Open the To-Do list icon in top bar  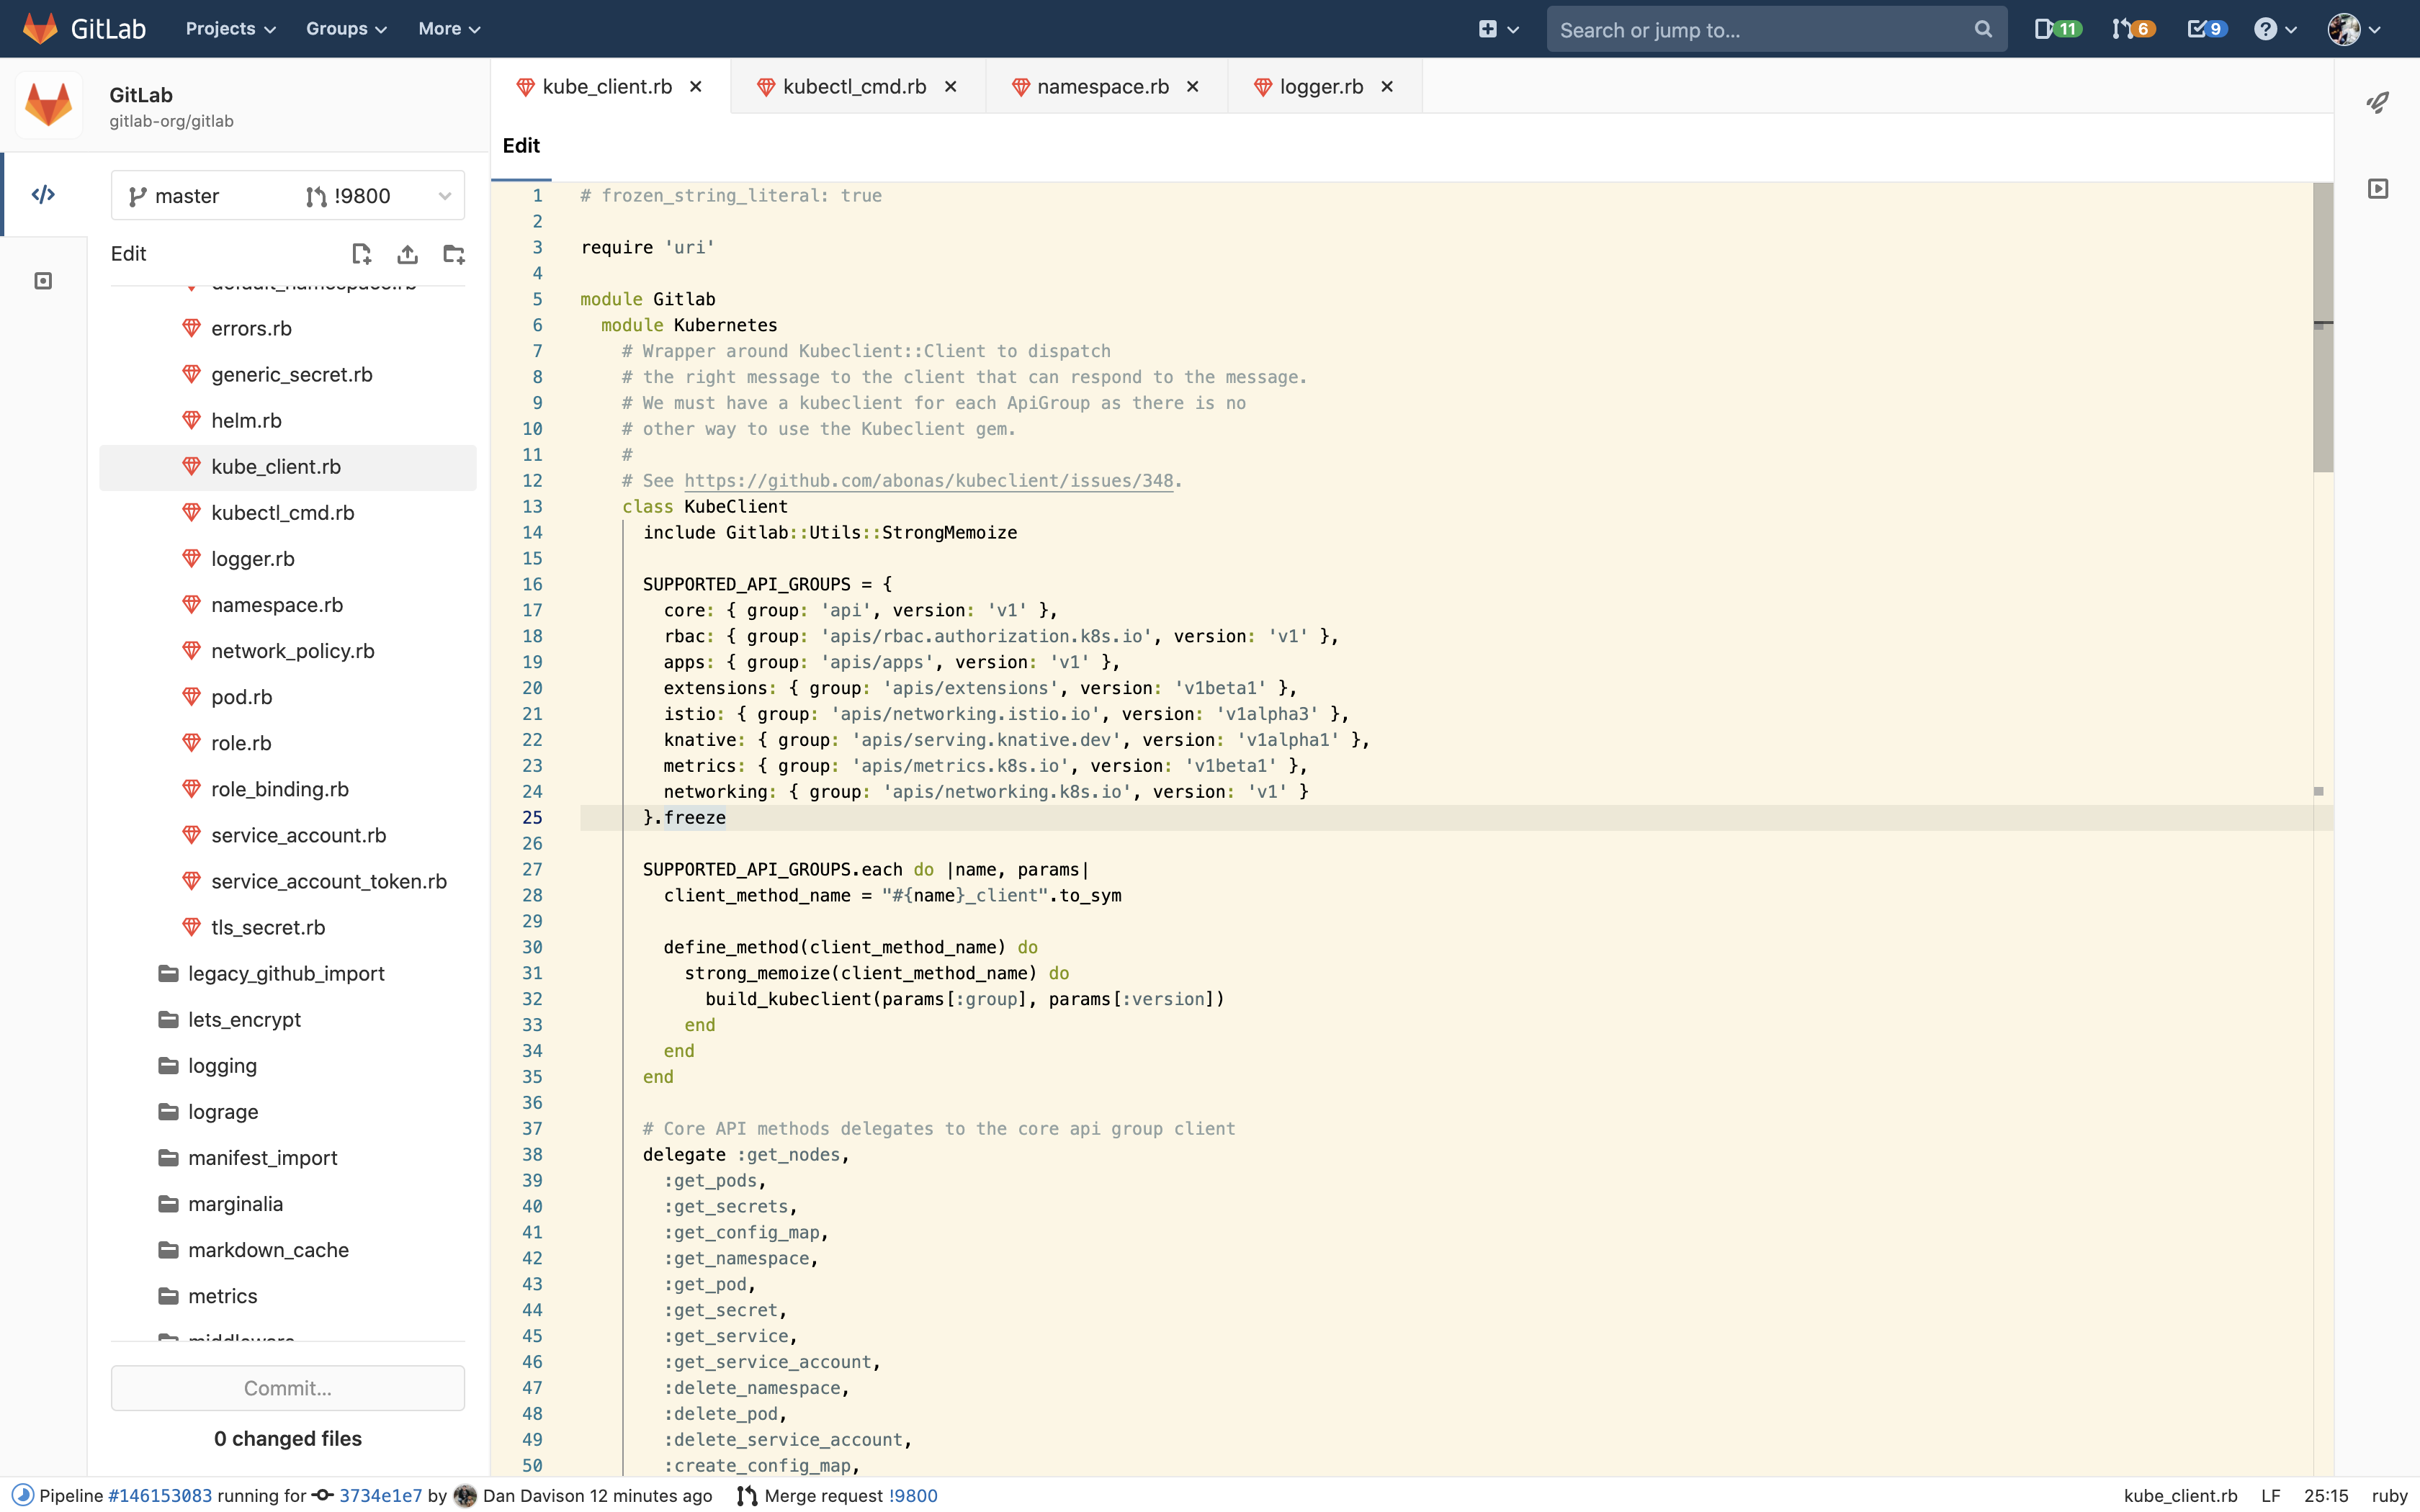click(2204, 28)
